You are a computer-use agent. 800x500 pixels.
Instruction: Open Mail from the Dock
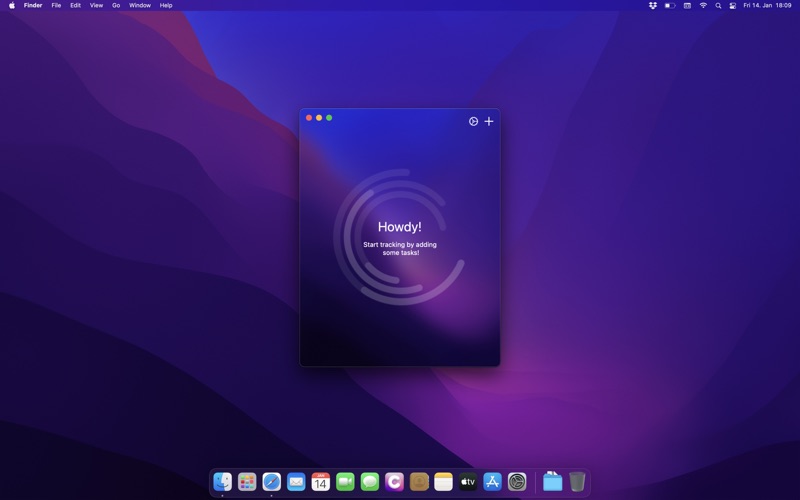click(296, 482)
